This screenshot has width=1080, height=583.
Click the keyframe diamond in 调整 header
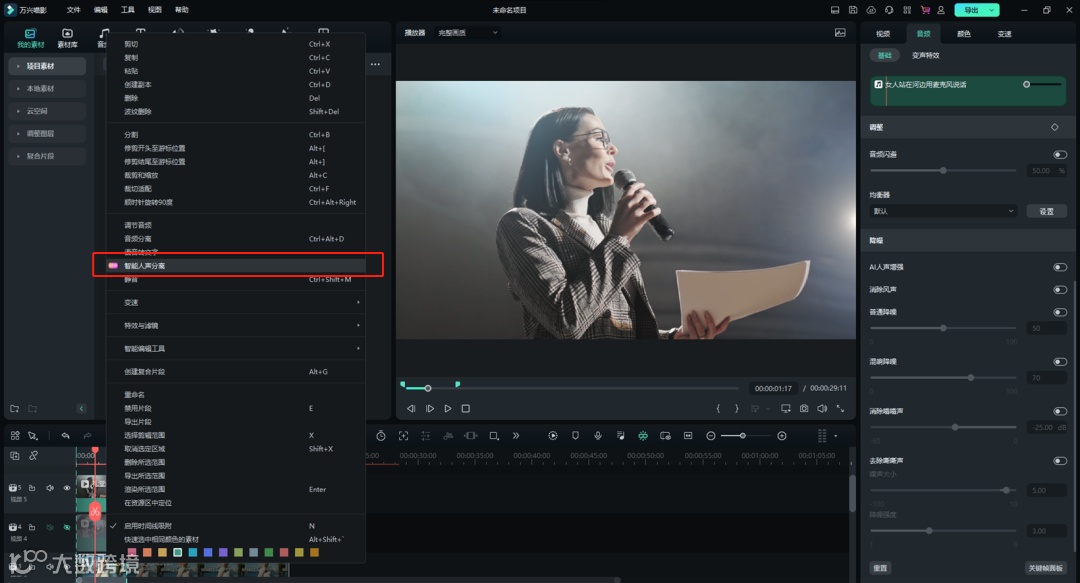click(x=1055, y=127)
